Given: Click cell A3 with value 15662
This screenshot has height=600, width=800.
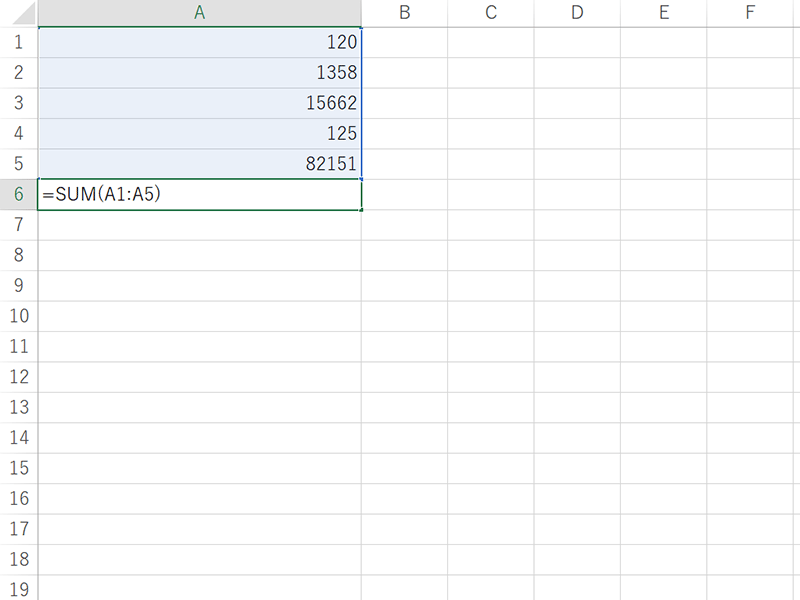Looking at the screenshot, I should tap(200, 103).
